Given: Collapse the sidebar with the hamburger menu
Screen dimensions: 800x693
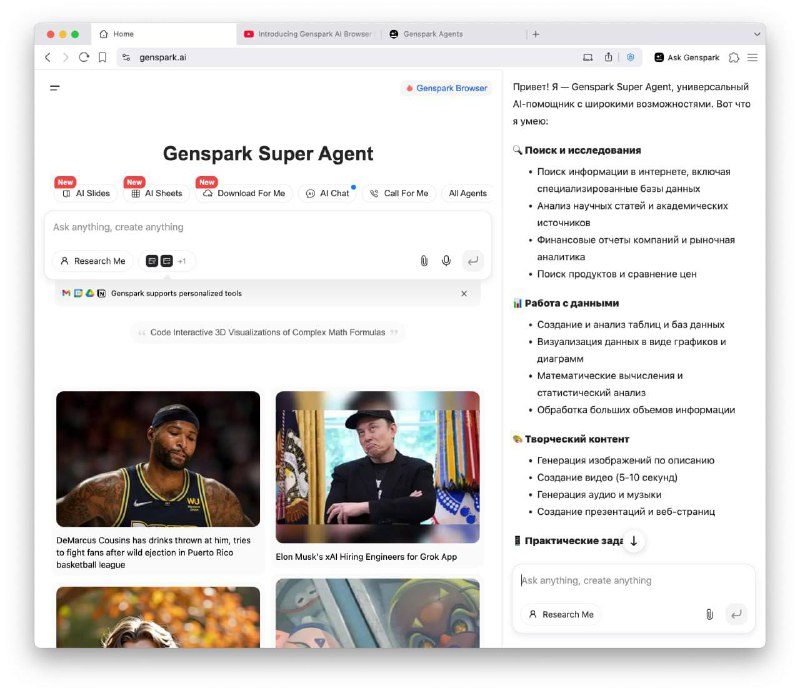Looking at the screenshot, I should point(55,88).
